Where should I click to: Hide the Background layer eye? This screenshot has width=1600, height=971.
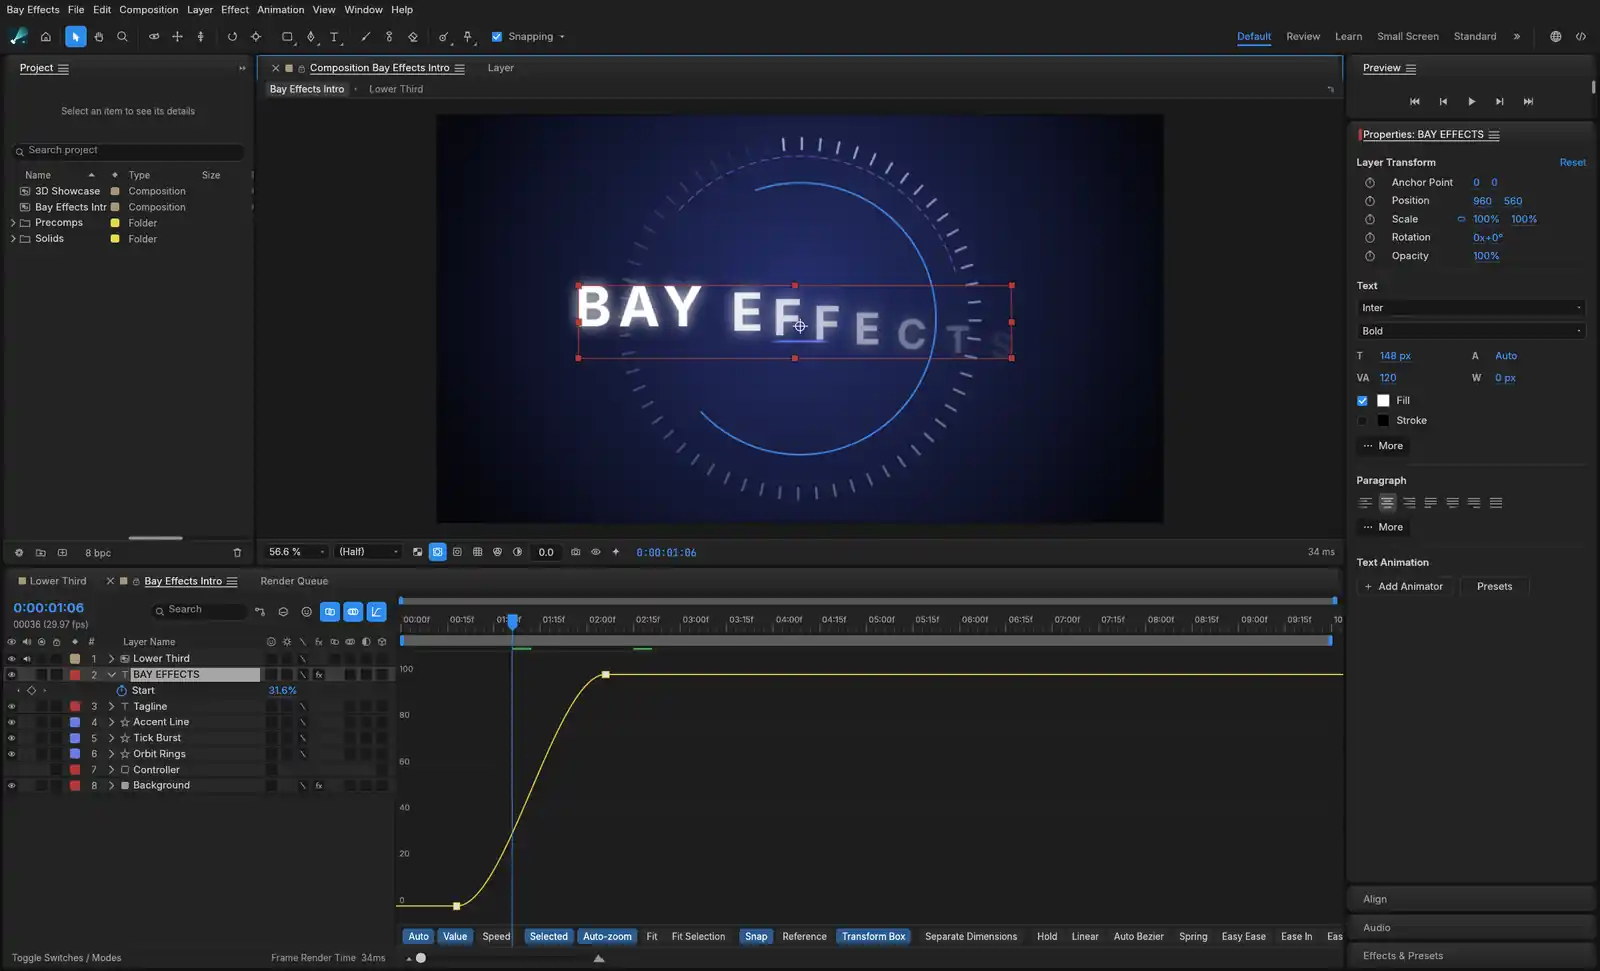pos(12,786)
